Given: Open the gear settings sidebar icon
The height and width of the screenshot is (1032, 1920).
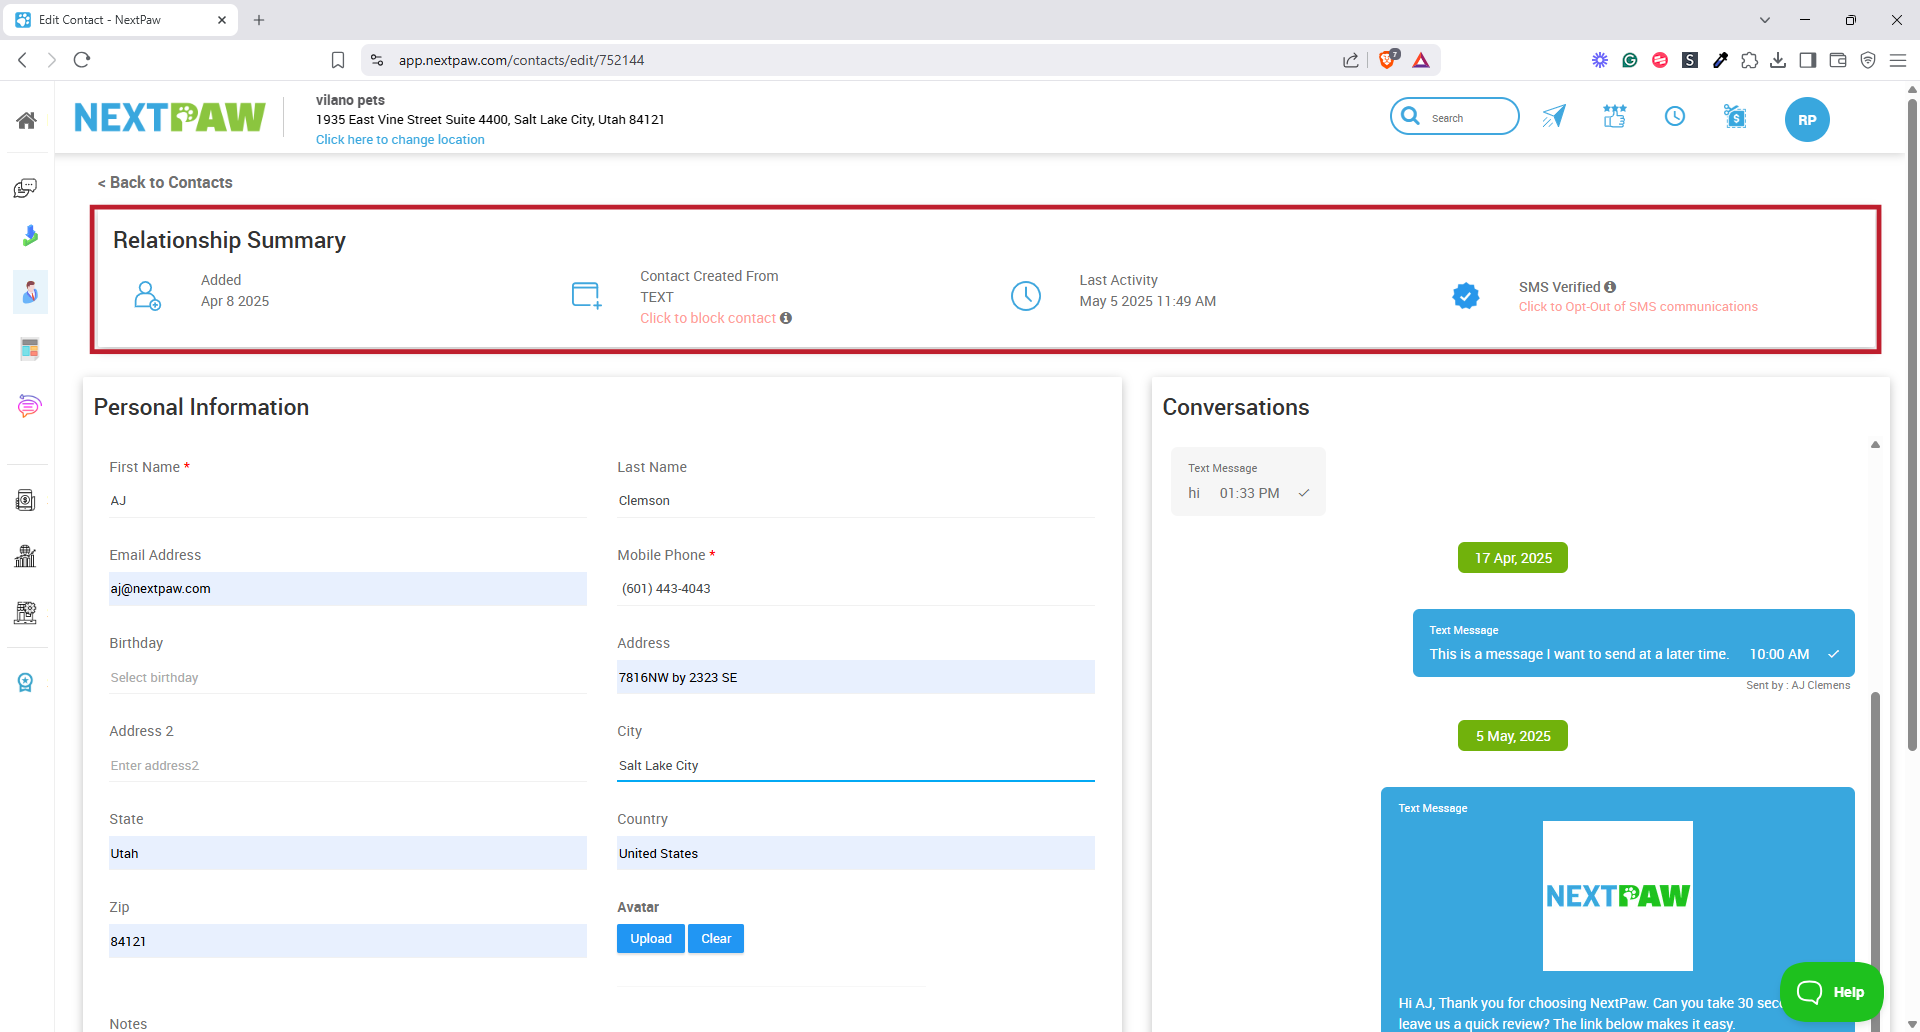Looking at the screenshot, I should pyautogui.click(x=26, y=612).
